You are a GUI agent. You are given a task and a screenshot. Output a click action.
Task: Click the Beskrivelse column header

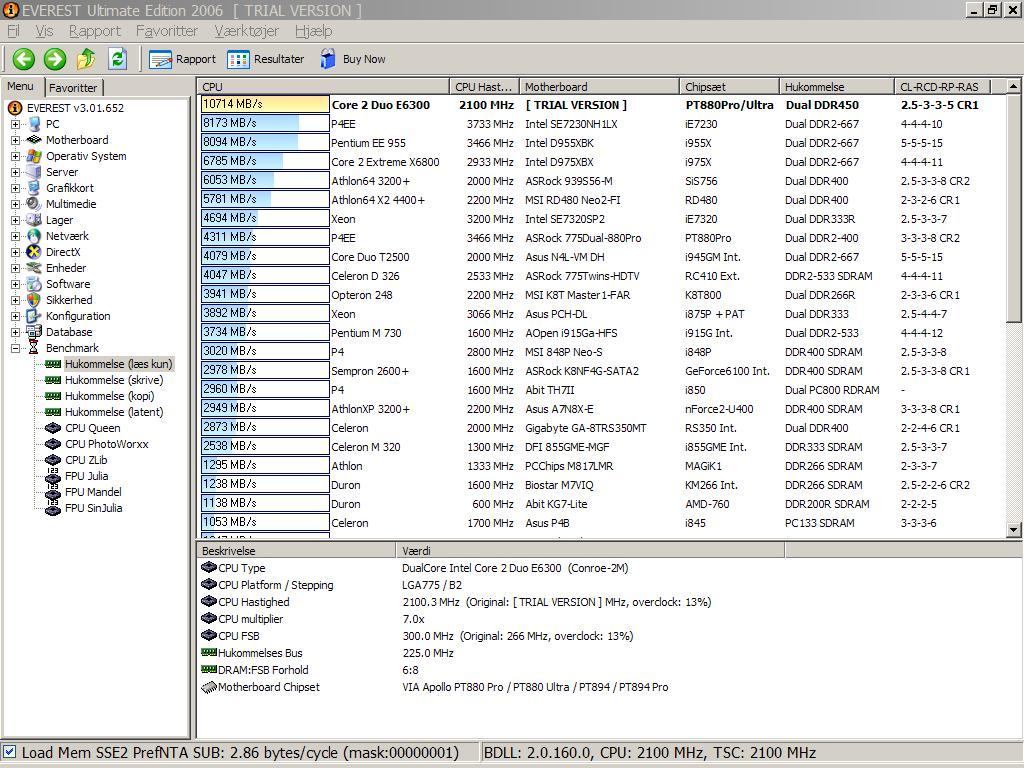click(x=296, y=551)
